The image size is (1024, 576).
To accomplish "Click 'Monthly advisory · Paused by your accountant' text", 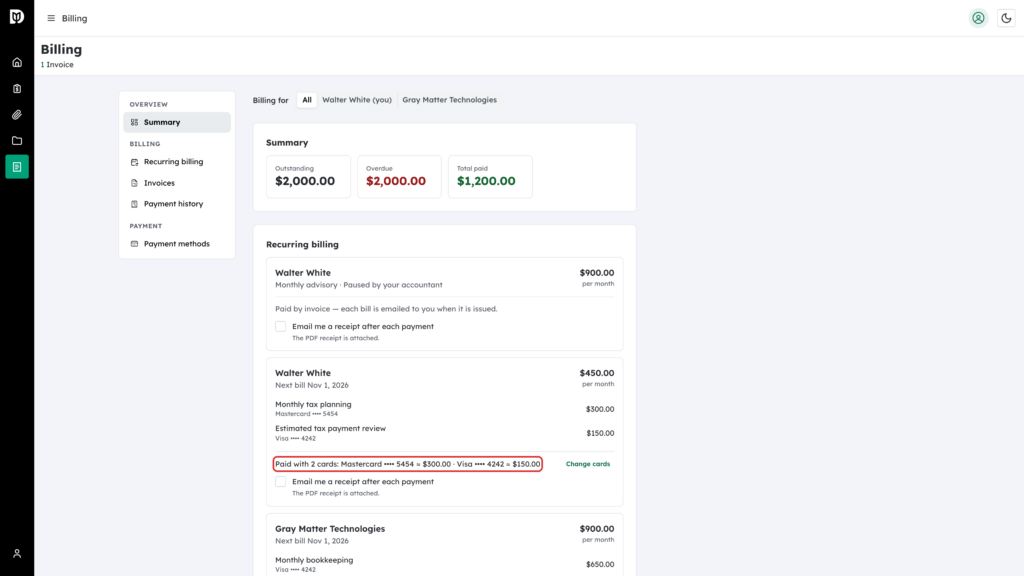I will pos(359,285).
